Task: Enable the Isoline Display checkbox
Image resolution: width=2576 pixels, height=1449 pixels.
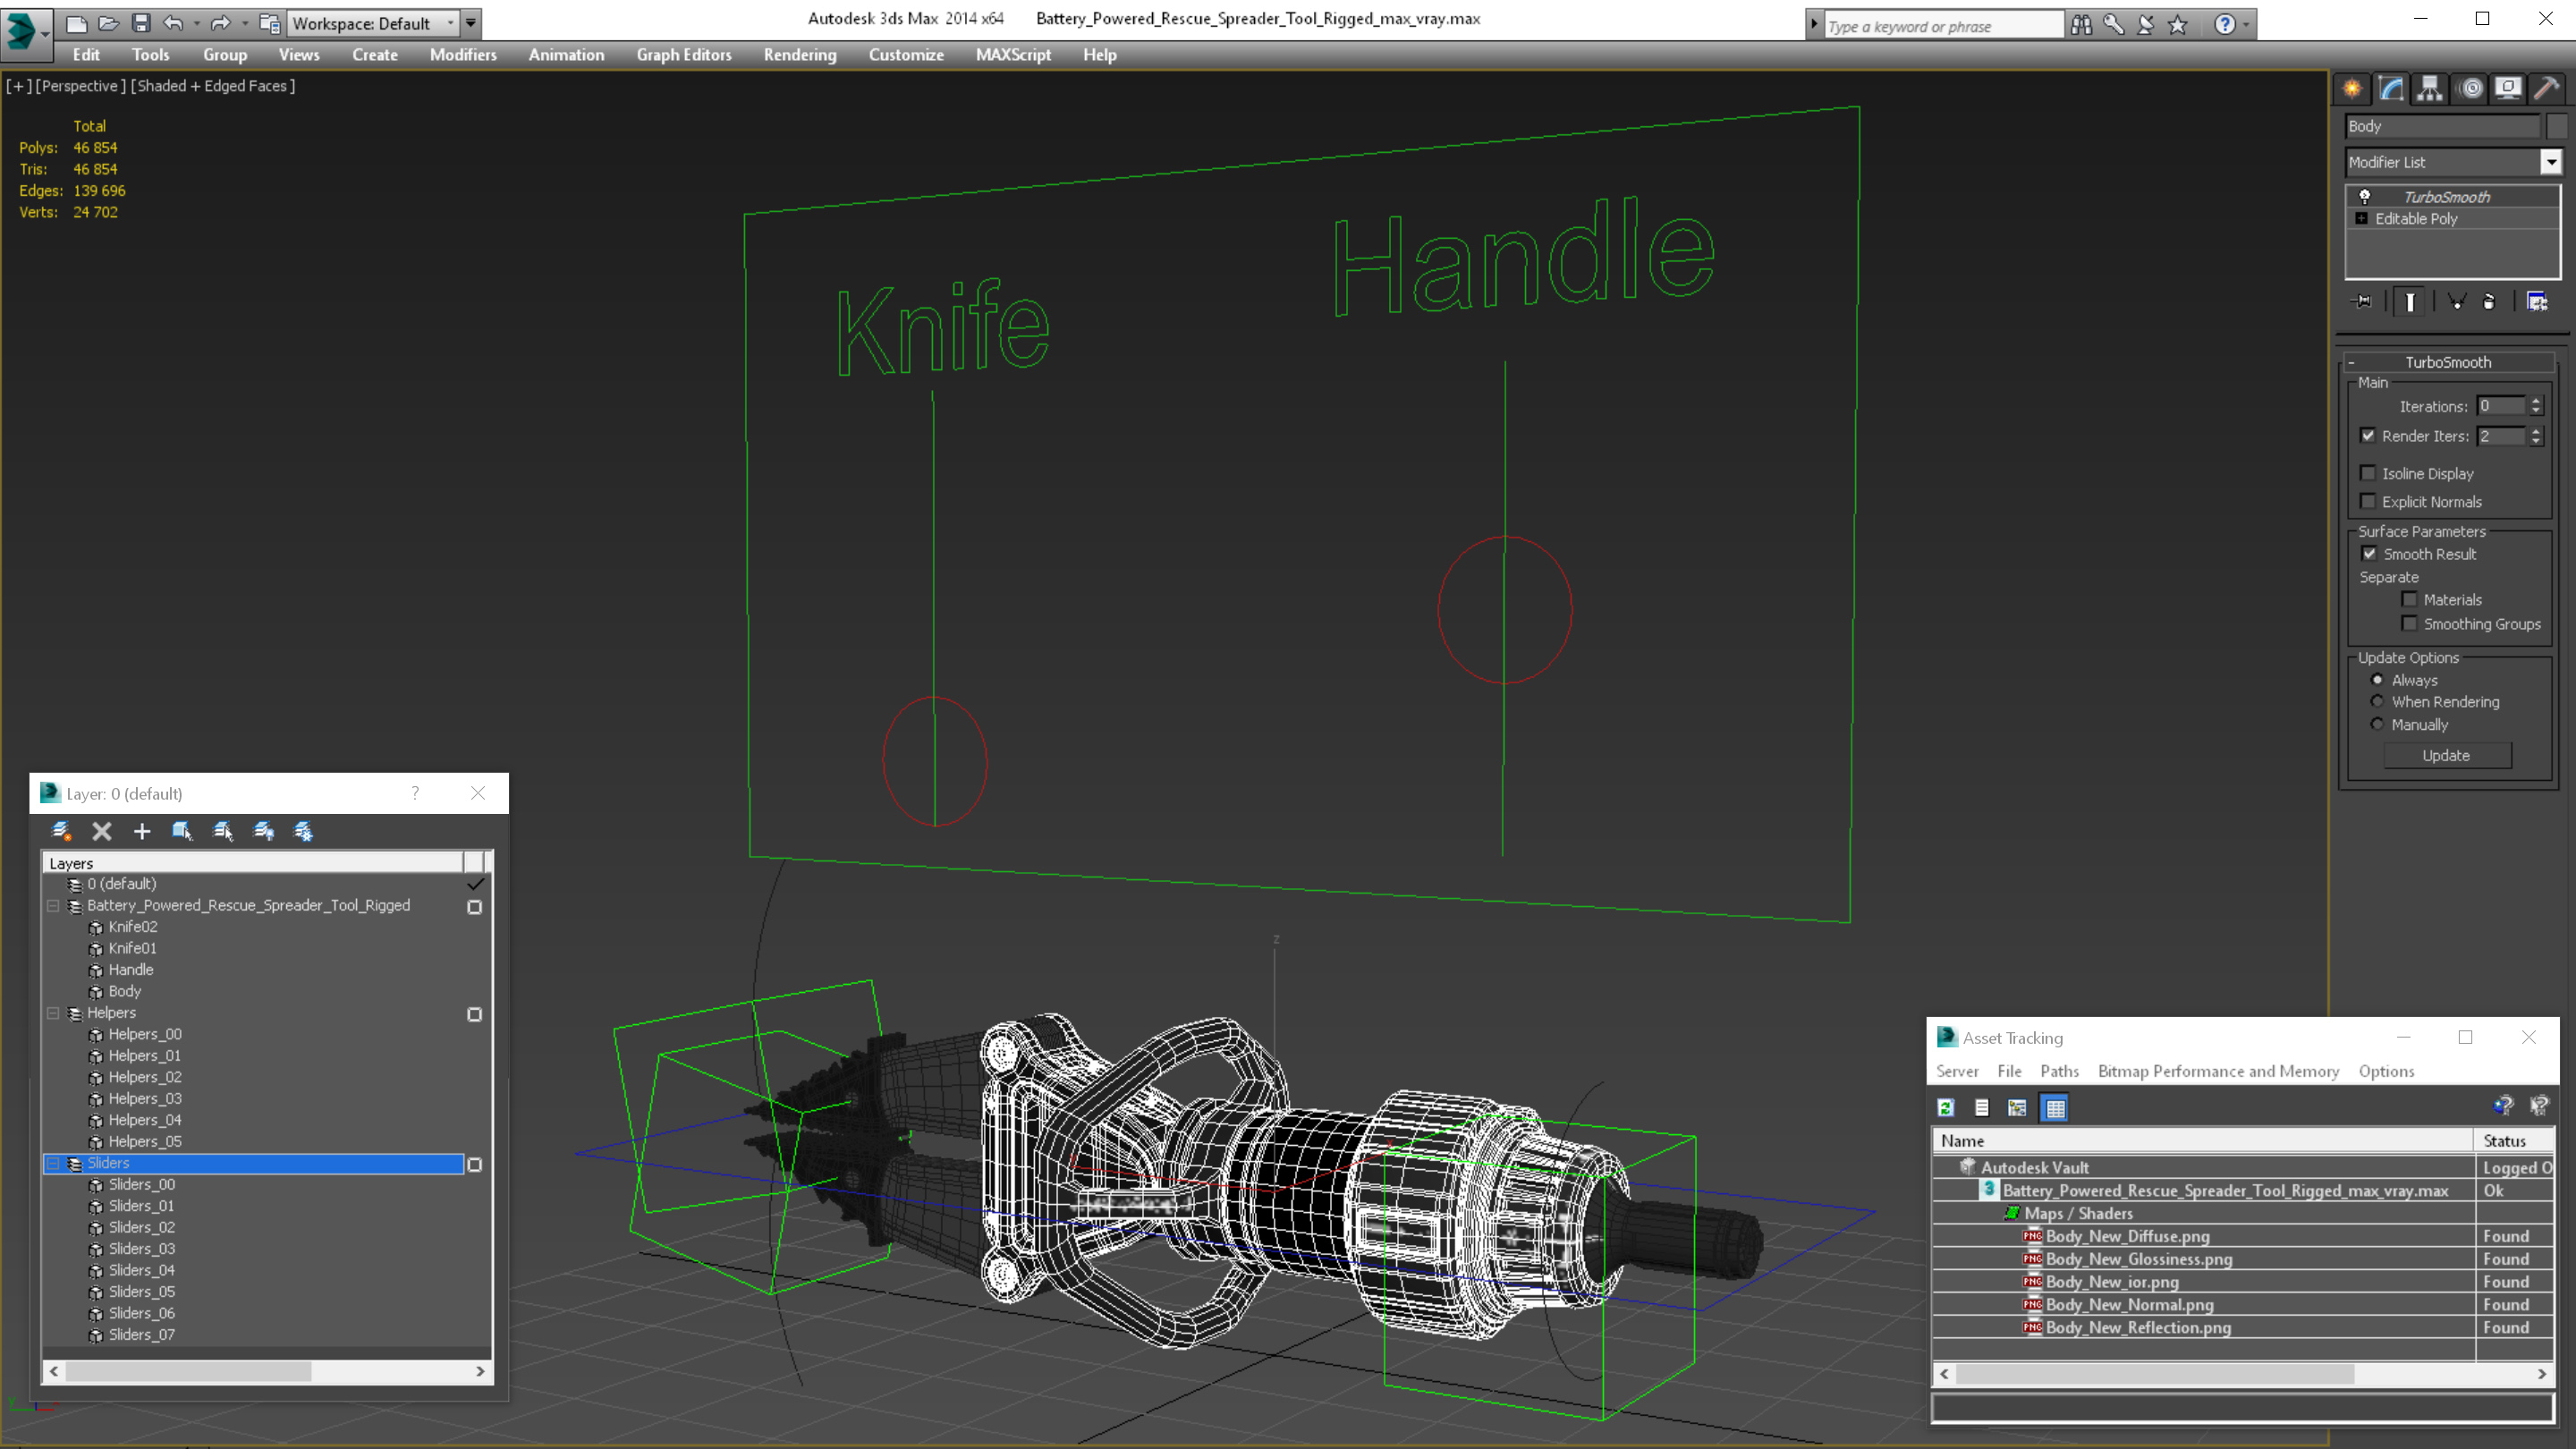Action: click(2368, 473)
